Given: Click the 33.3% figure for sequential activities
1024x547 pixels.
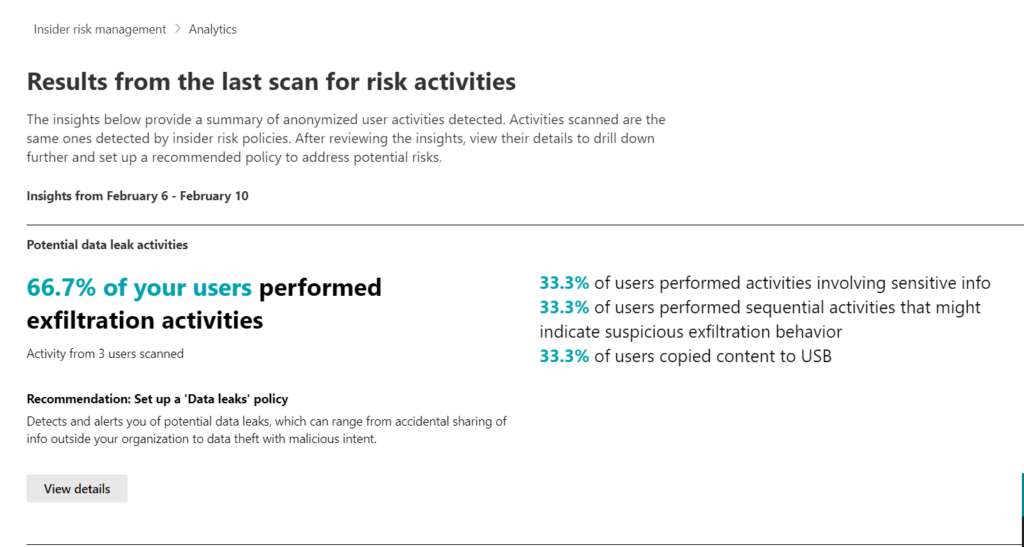Looking at the screenshot, I should click(564, 307).
